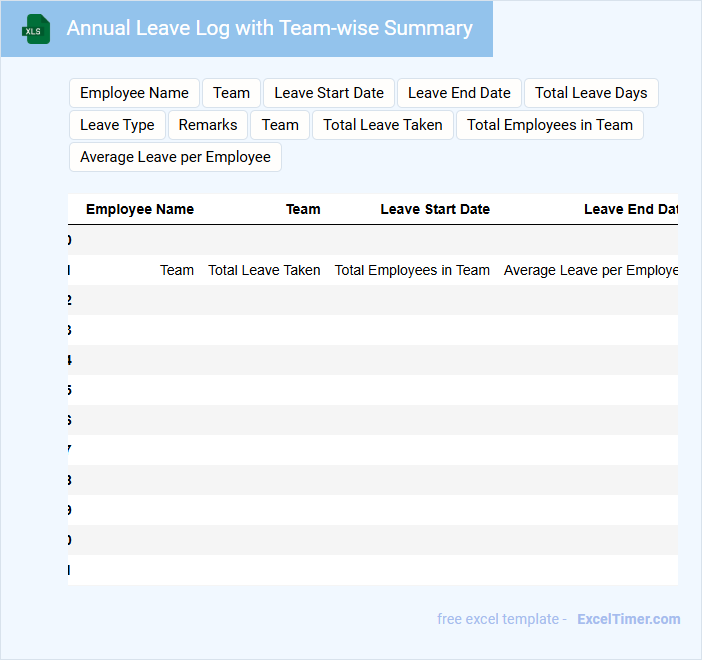Choose the Total Employees in Team tag
Screen dimensions: 702x660
click(550, 125)
